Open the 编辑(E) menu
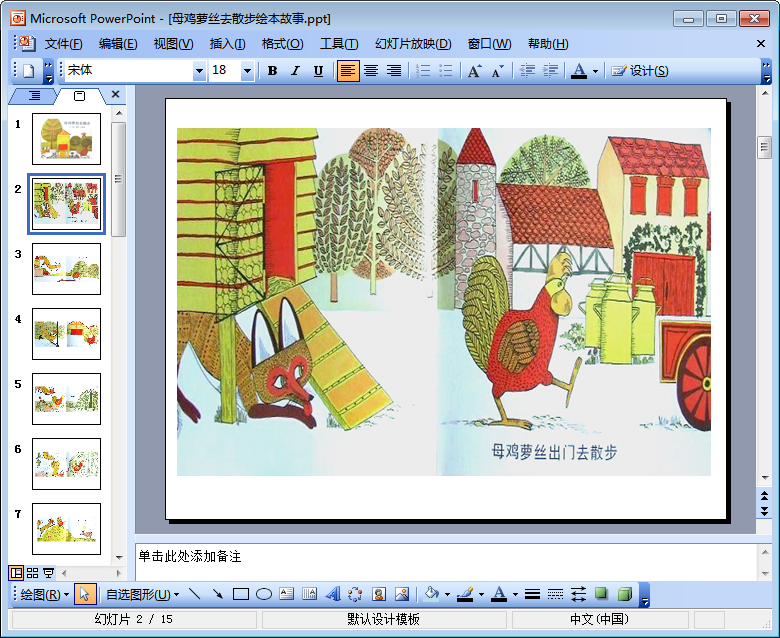This screenshot has width=780, height=638. pos(118,44)
